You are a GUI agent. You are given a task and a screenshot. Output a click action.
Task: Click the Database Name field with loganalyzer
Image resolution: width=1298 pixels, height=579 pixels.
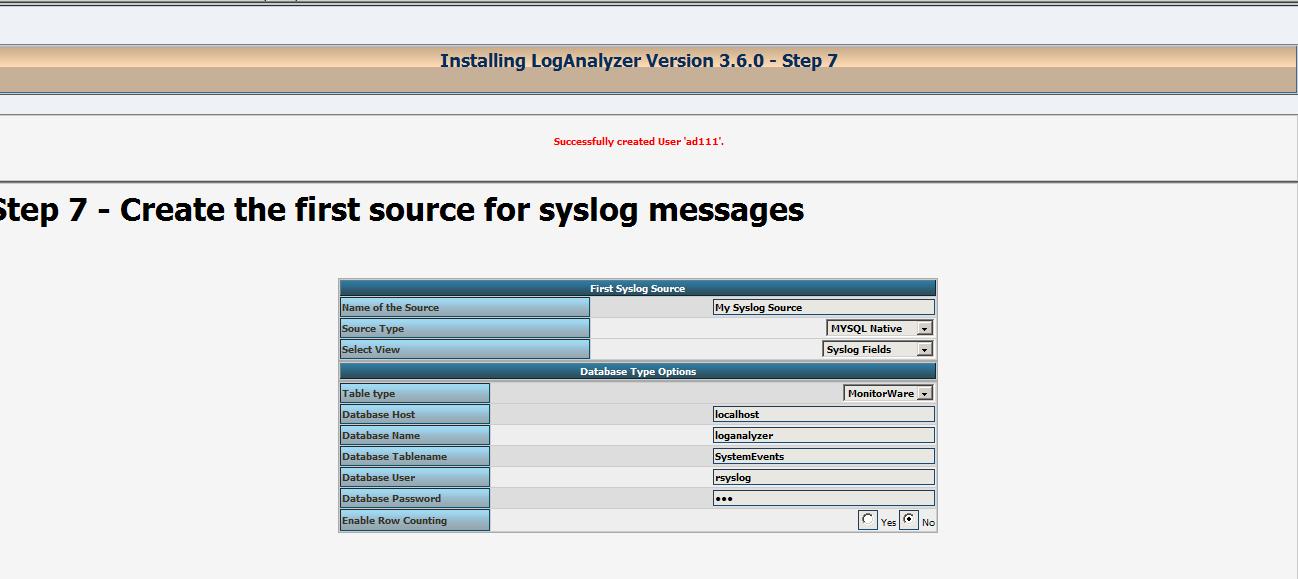pos(823,435)
